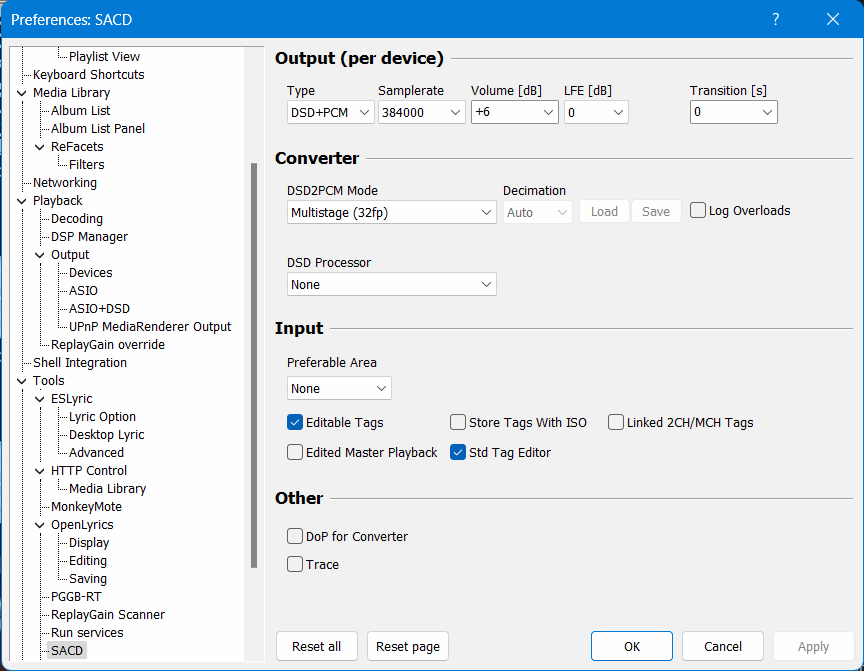Turn on the Trace checkbox

[x=295, y=564]
